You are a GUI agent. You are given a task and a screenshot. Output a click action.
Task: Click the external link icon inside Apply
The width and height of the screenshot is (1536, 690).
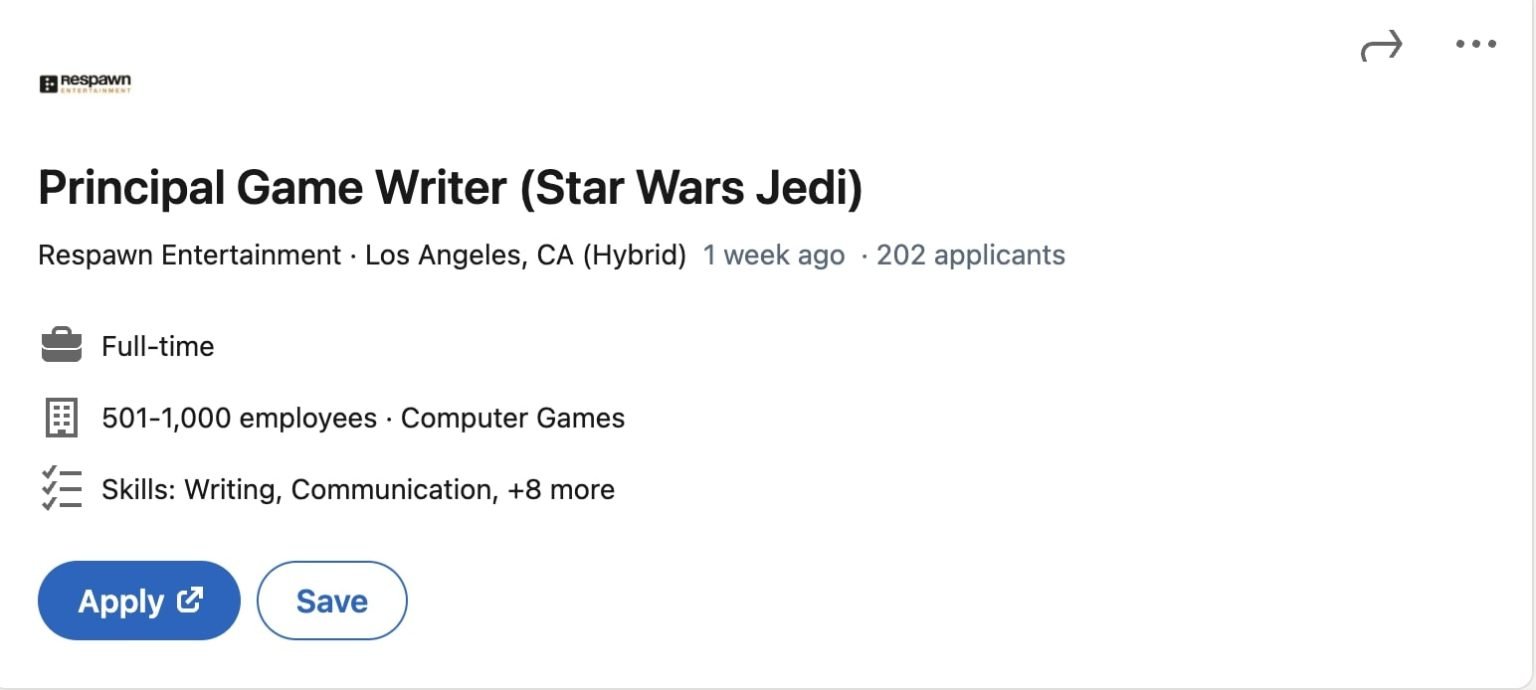point(189,600)
